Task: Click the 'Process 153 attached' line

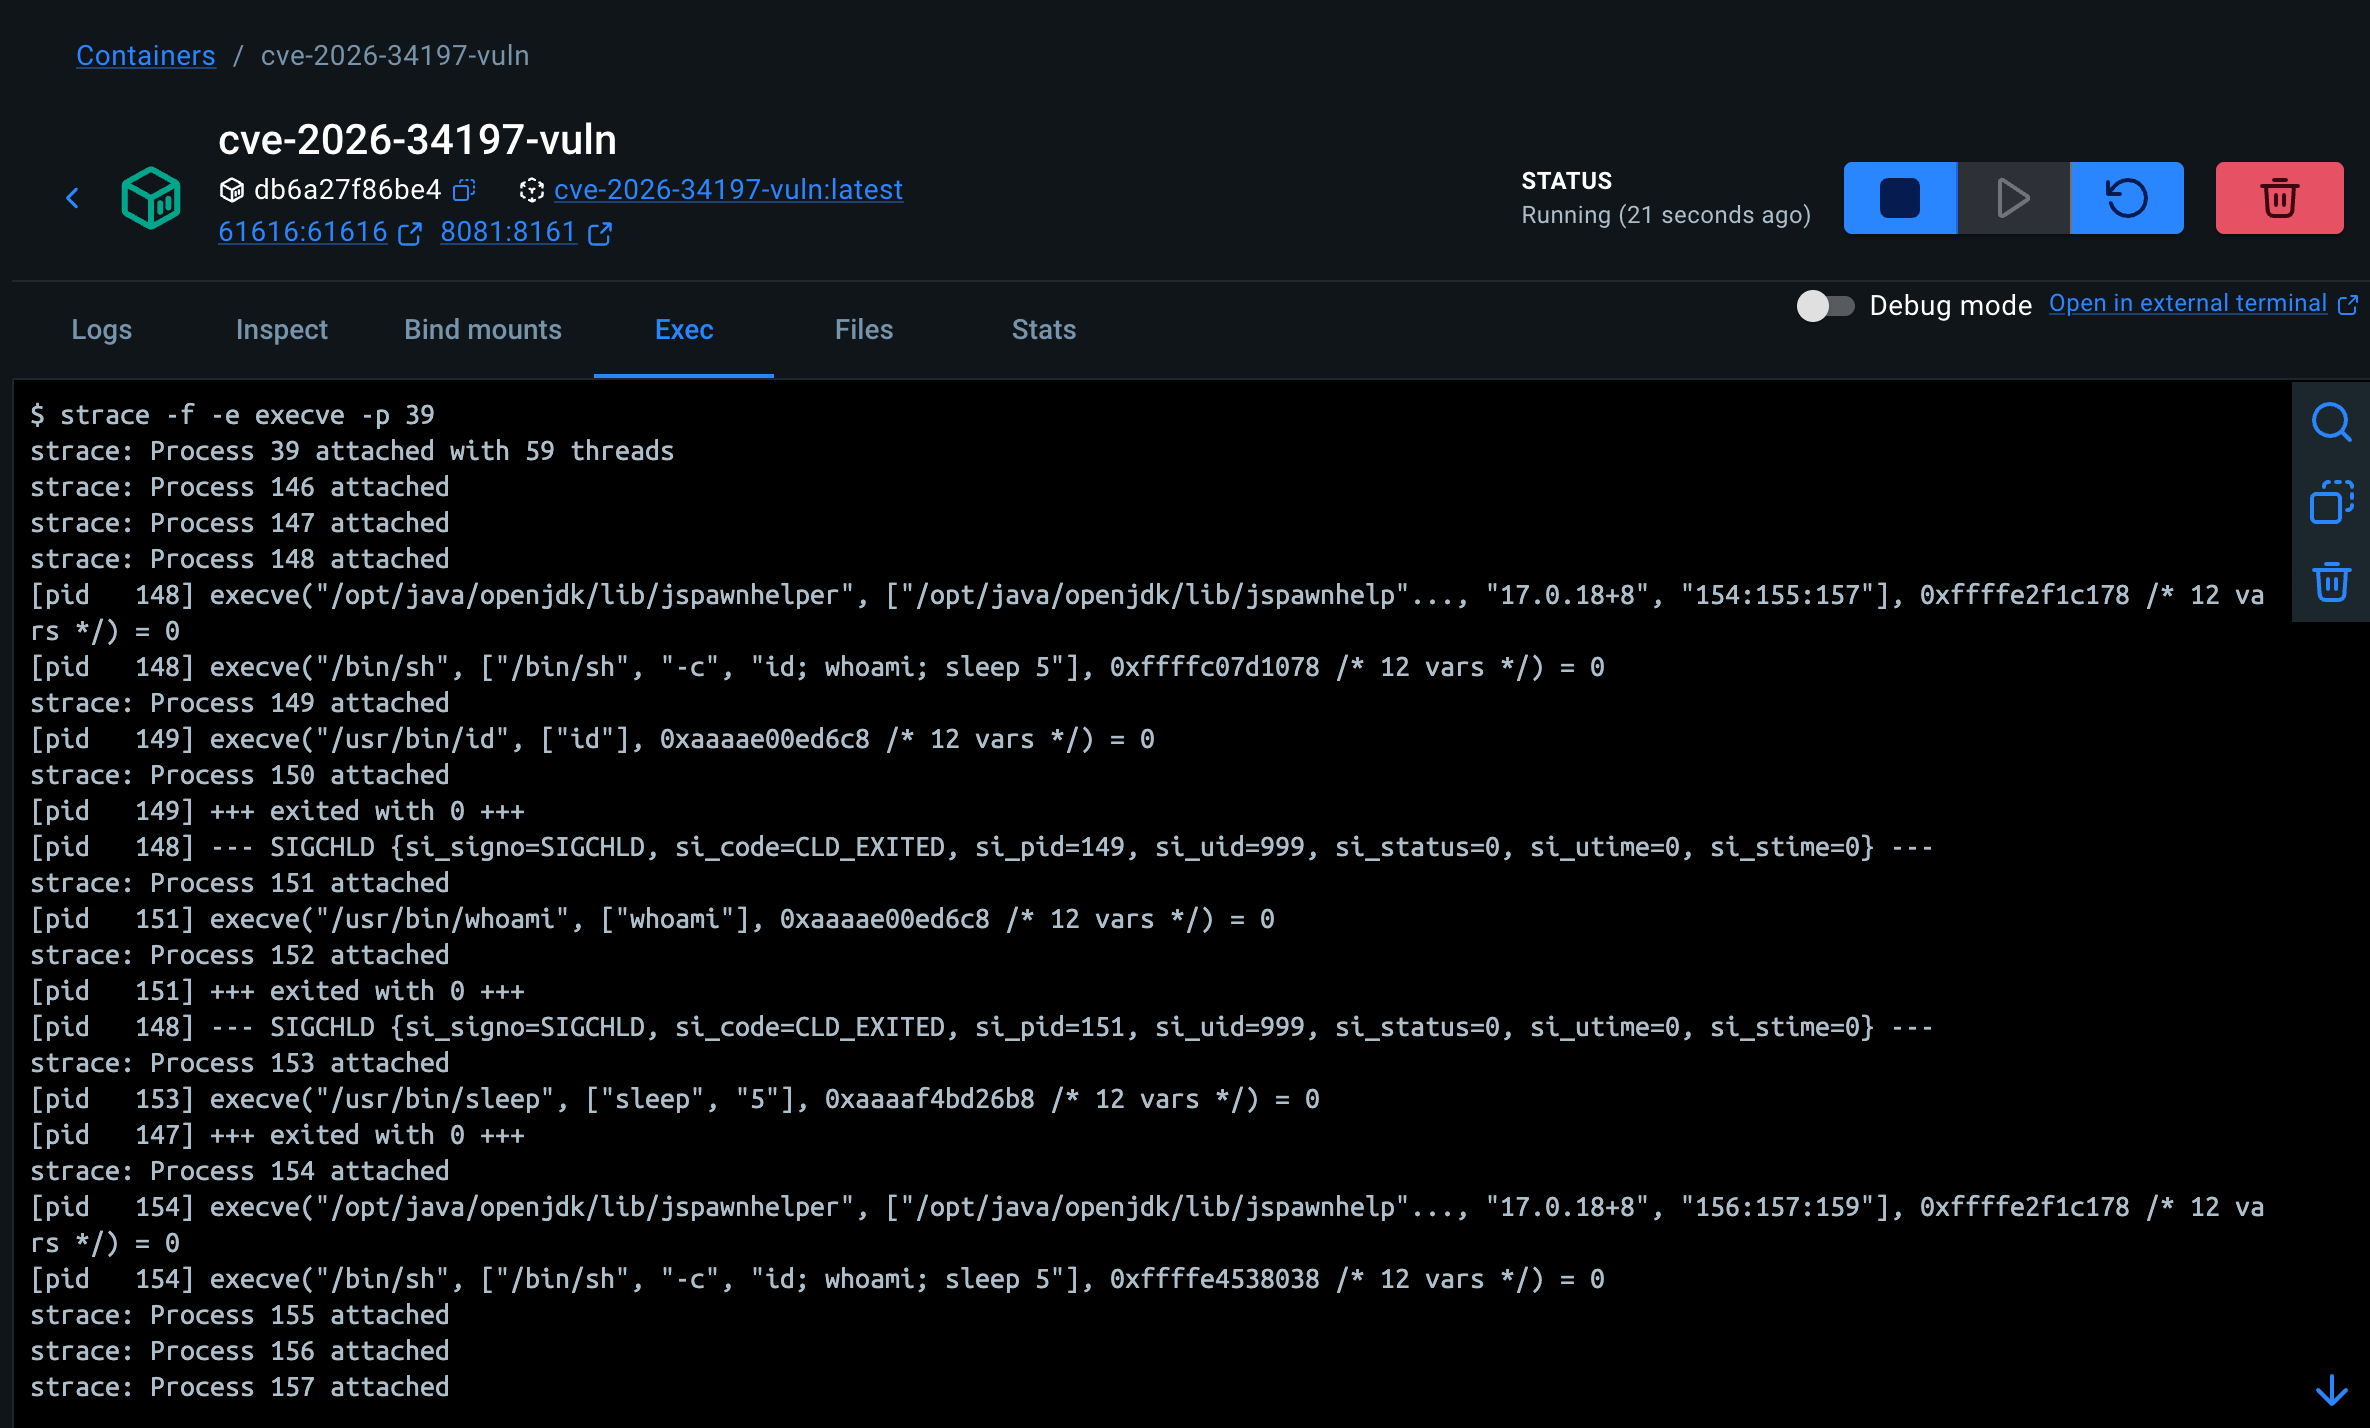Action: pos(240,1063)
